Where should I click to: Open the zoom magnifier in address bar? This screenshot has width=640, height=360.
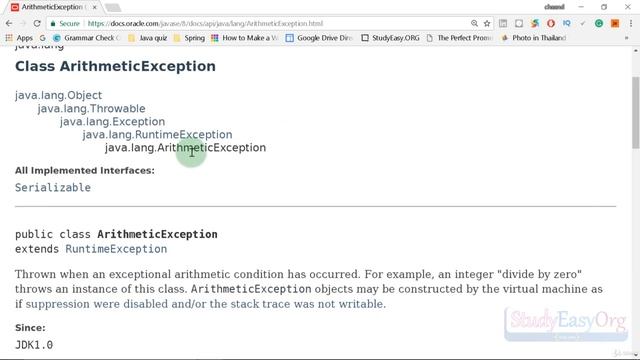pyautogui.click(x=474, y=24)
